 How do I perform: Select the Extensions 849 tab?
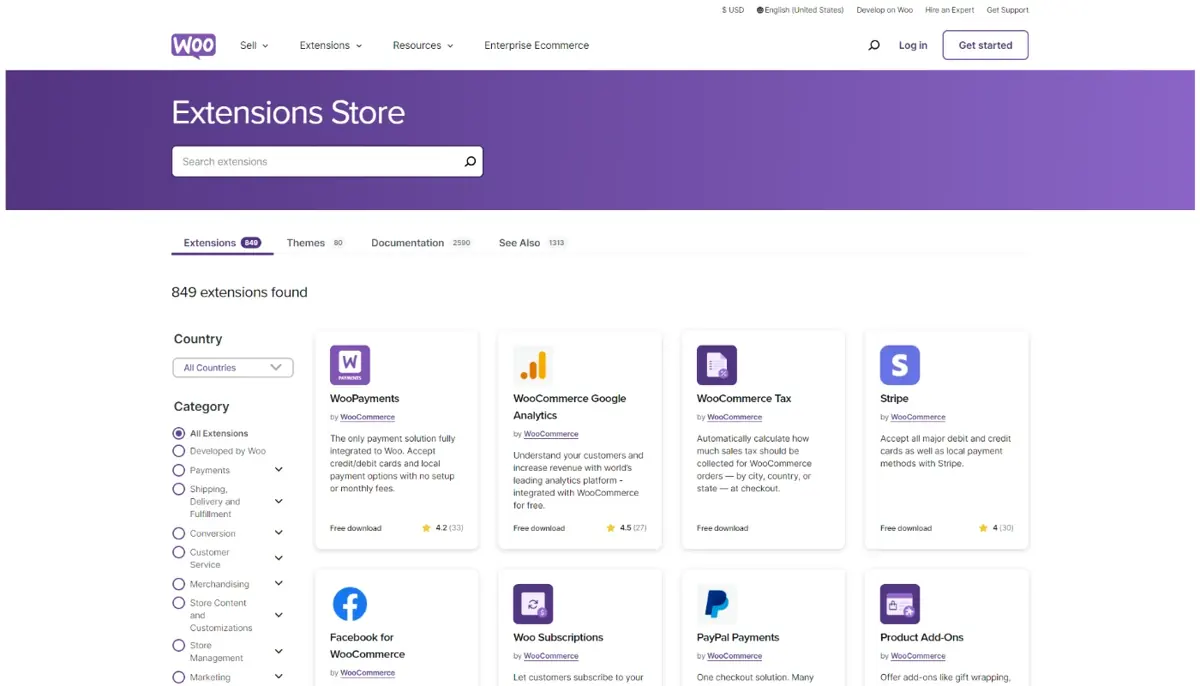pos(222,243)
